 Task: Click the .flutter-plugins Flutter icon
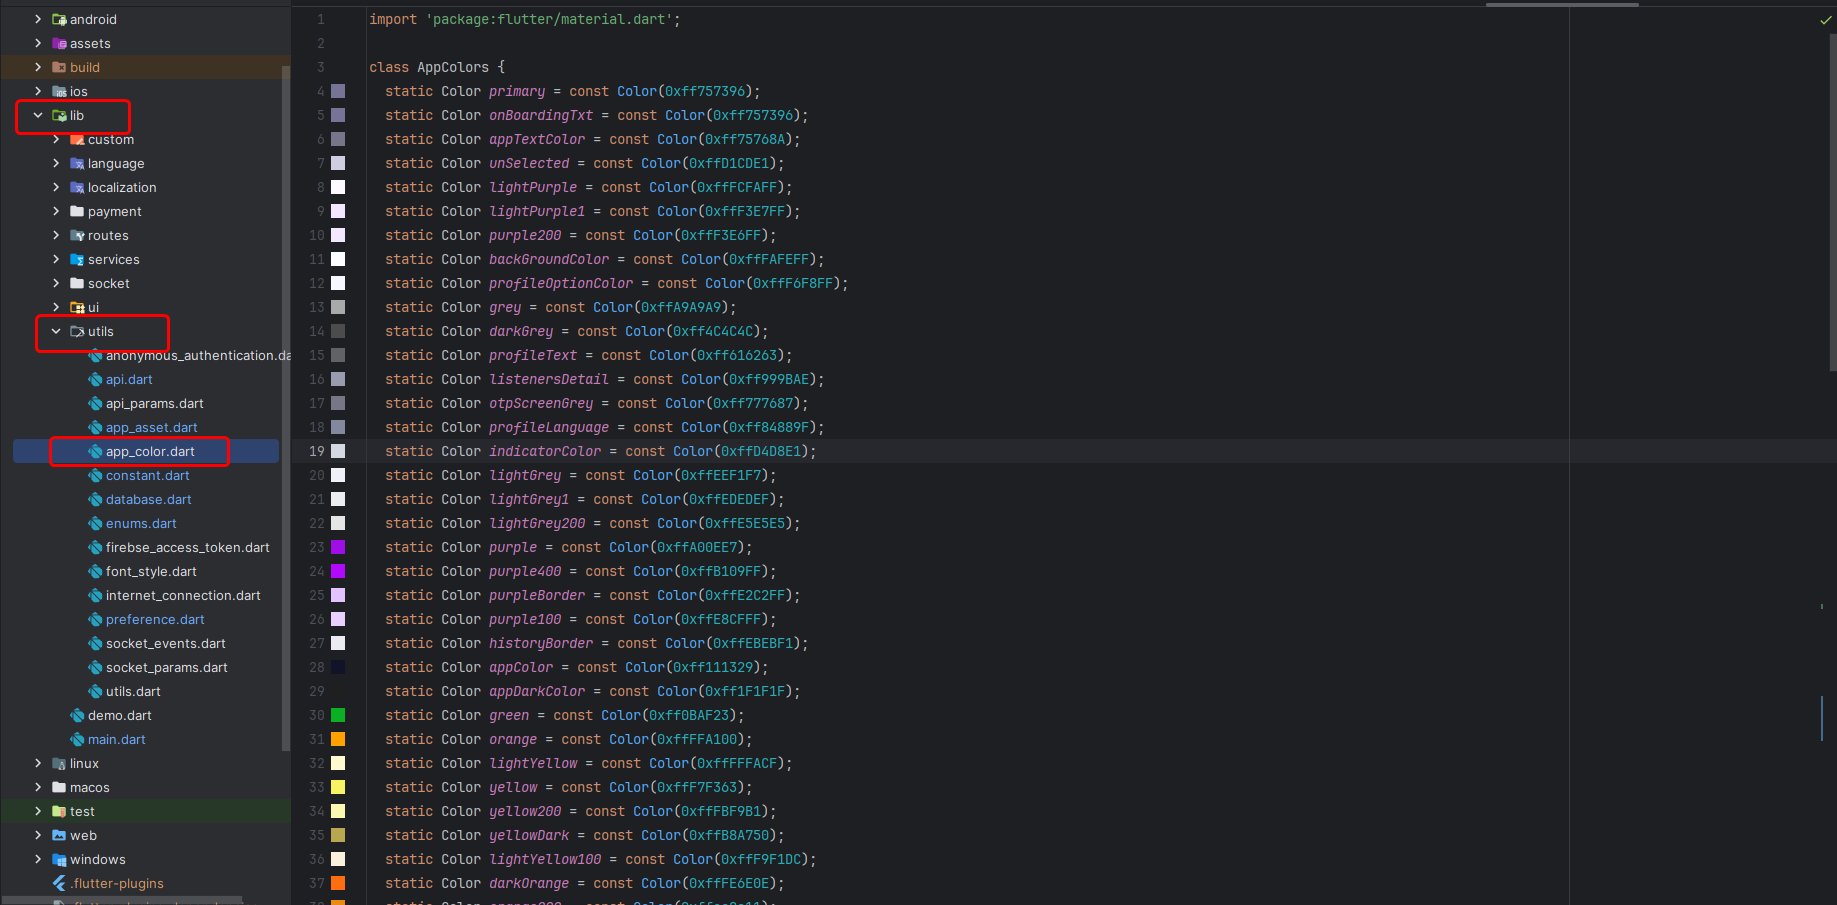(59, 883)
